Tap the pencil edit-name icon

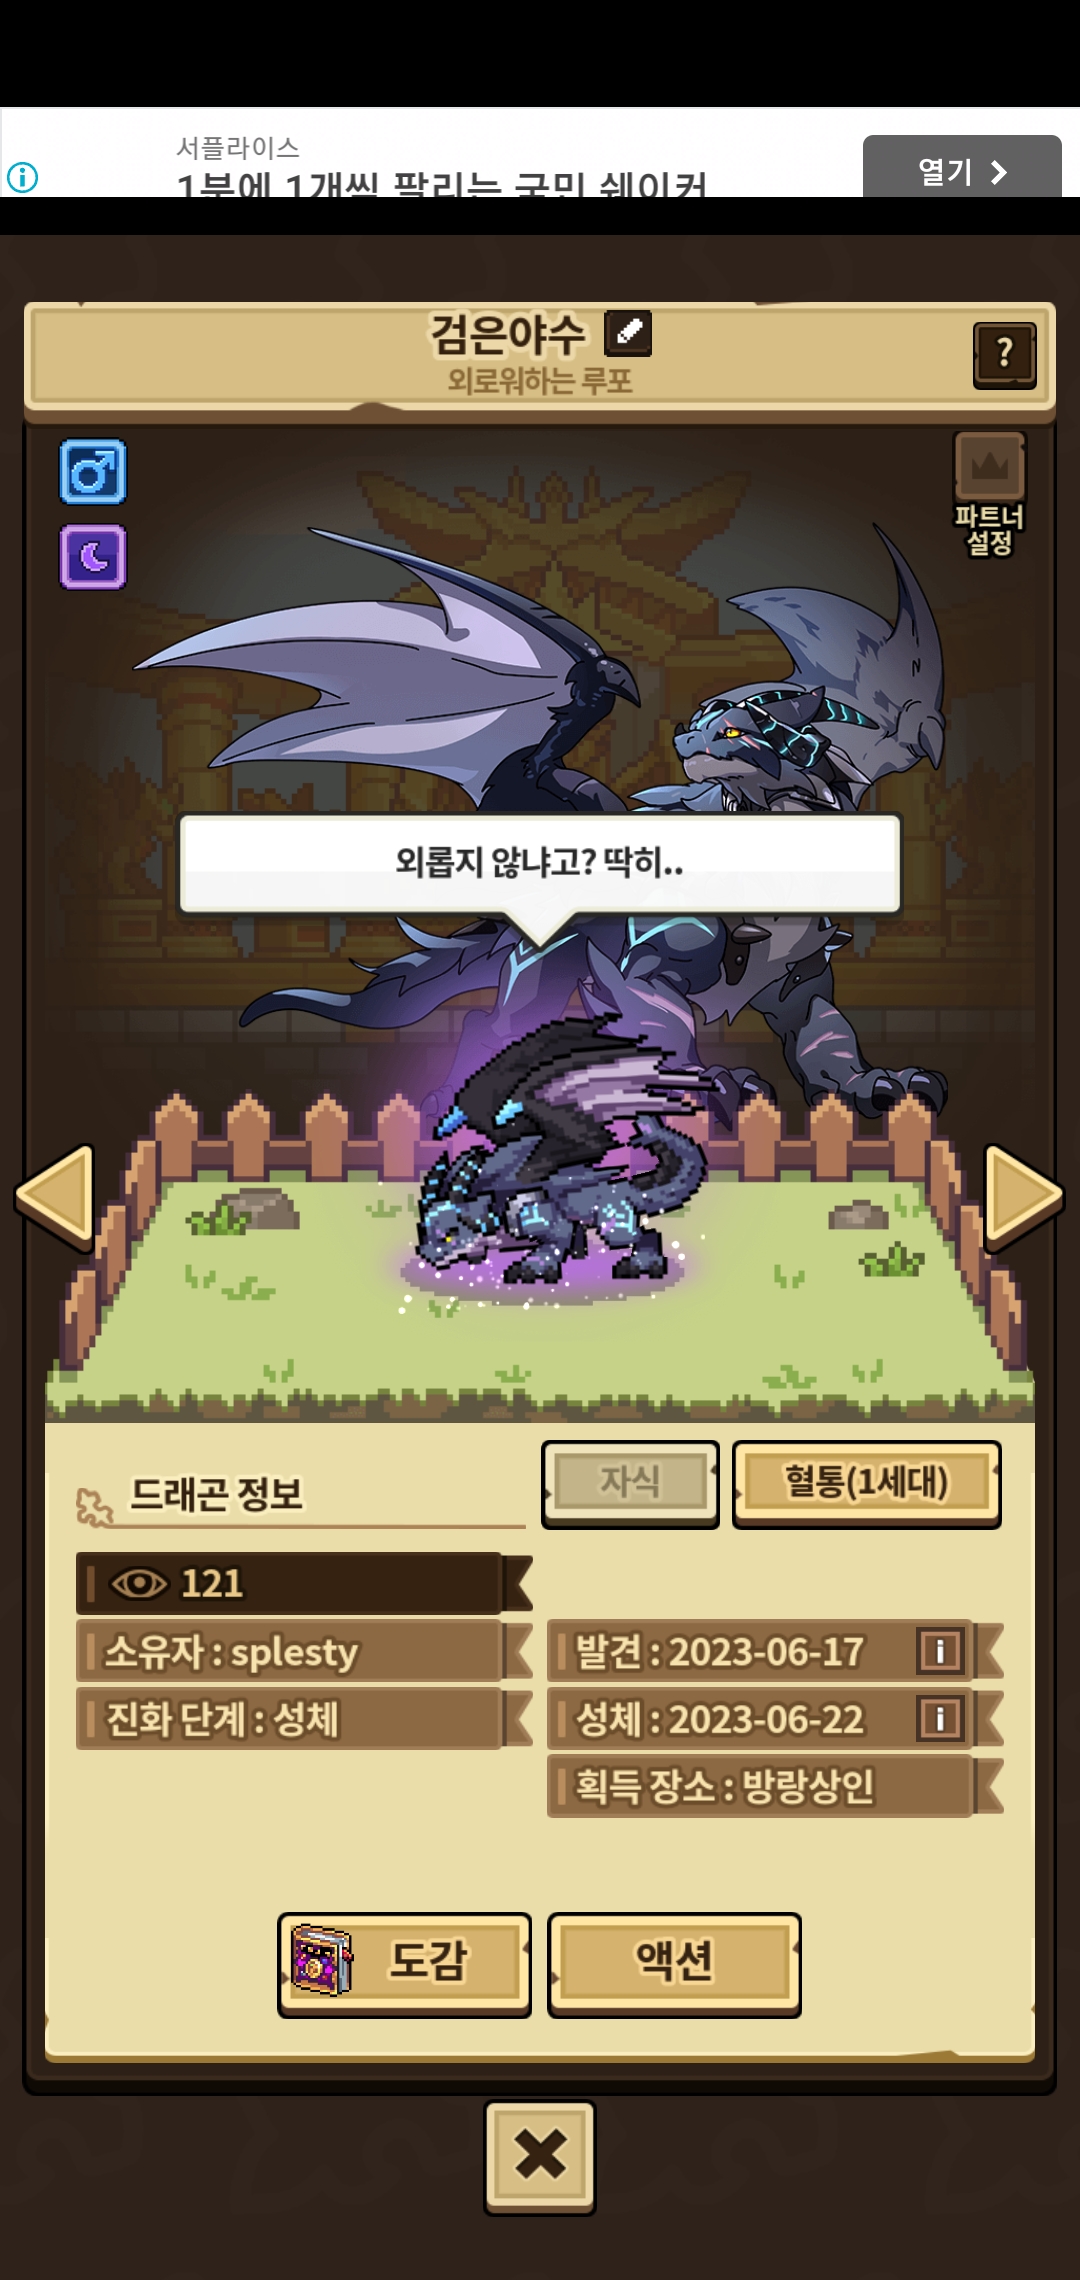[628, 333]
